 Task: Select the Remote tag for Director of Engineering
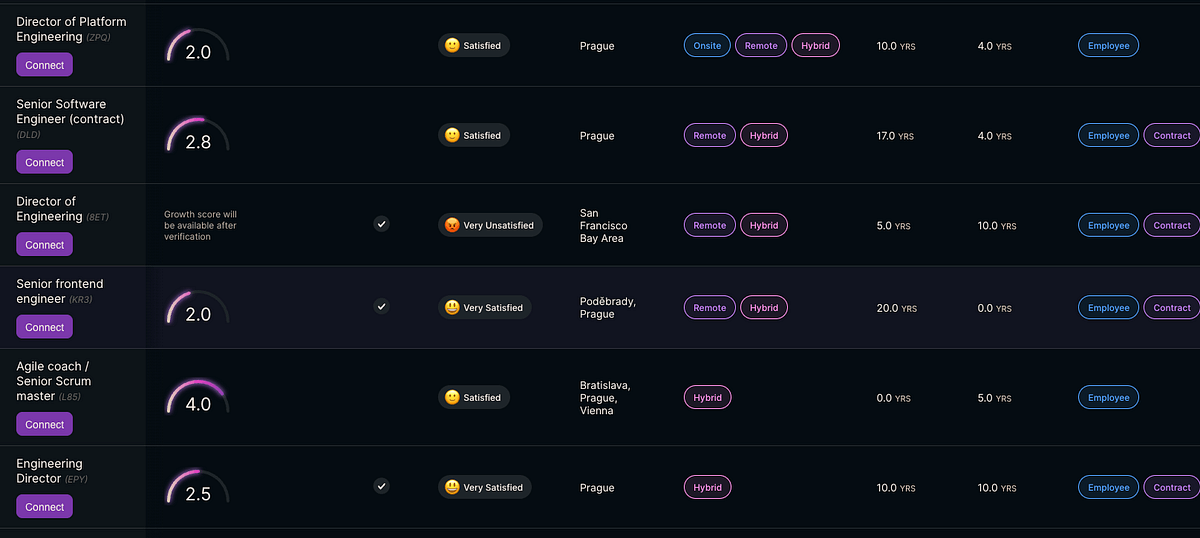pos(710,225)
